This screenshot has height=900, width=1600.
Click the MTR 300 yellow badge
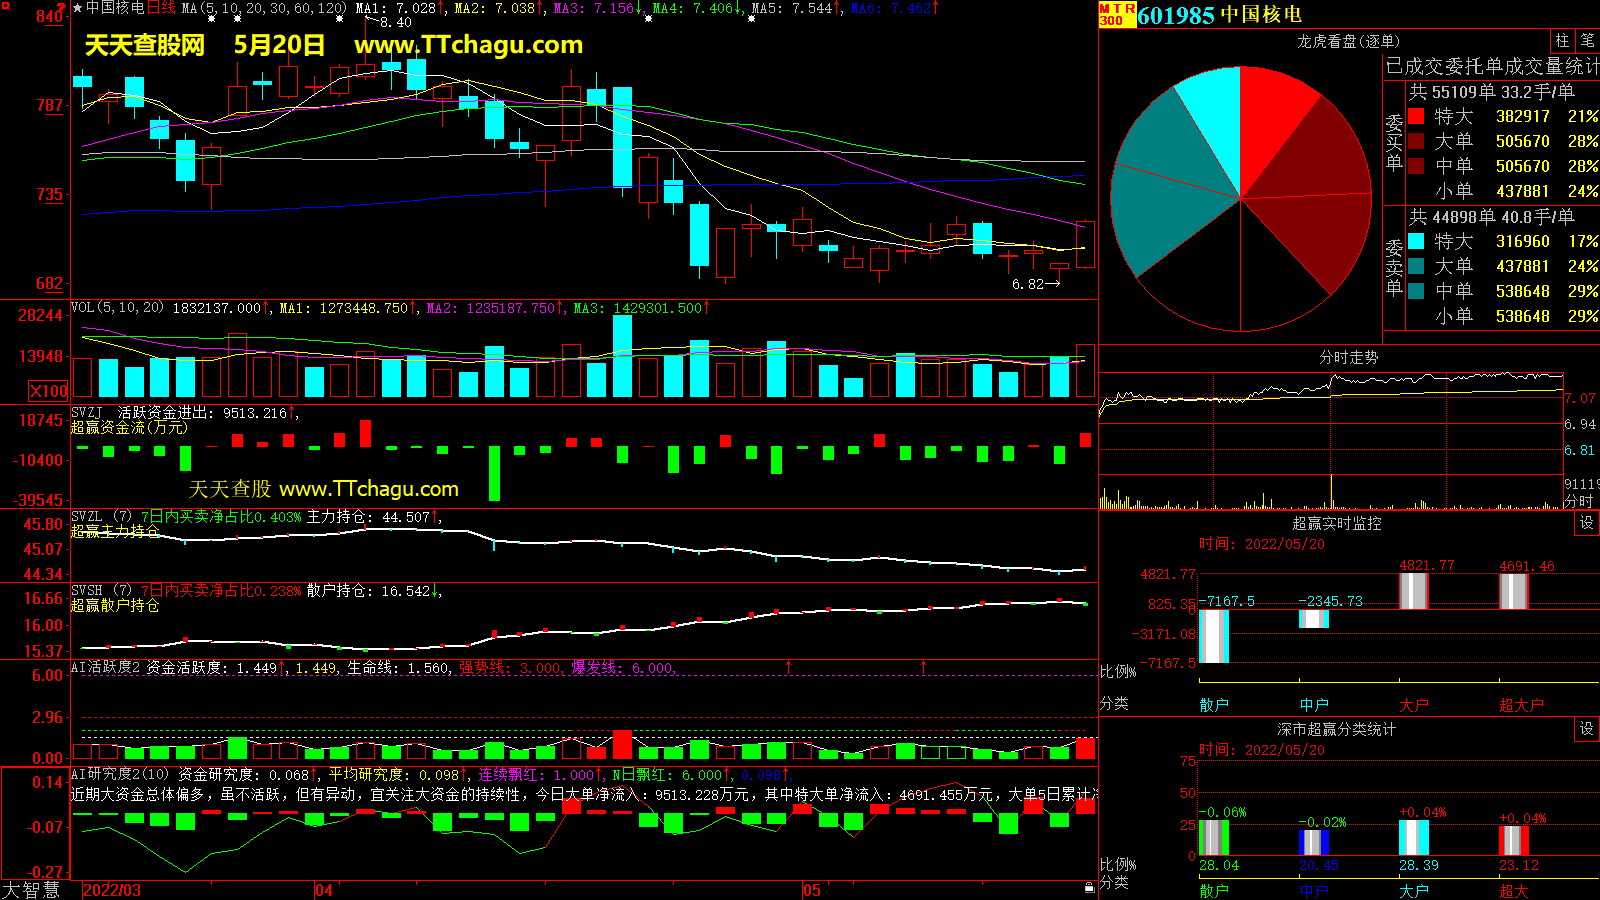(x=1117, y=14)
